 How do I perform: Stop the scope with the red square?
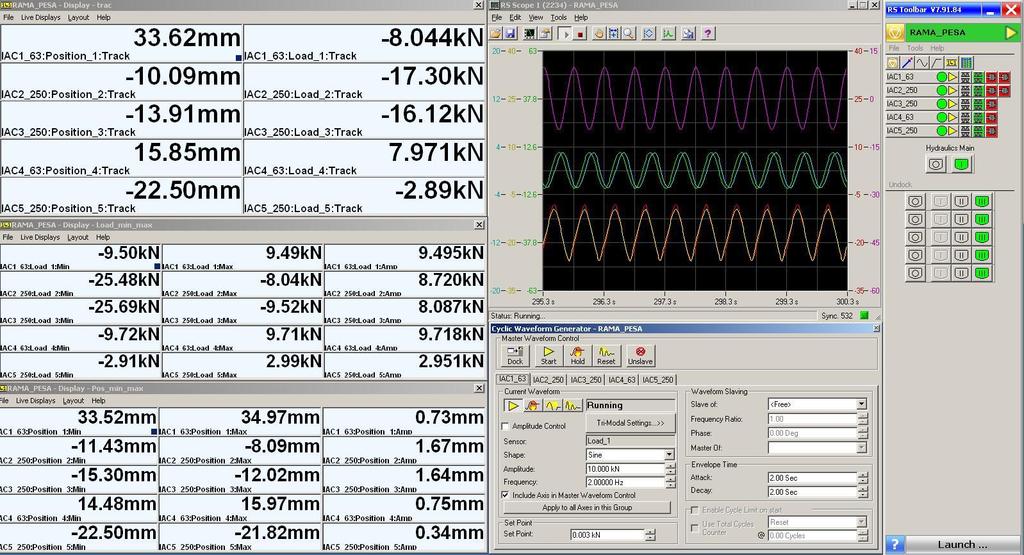coord(580,33)
